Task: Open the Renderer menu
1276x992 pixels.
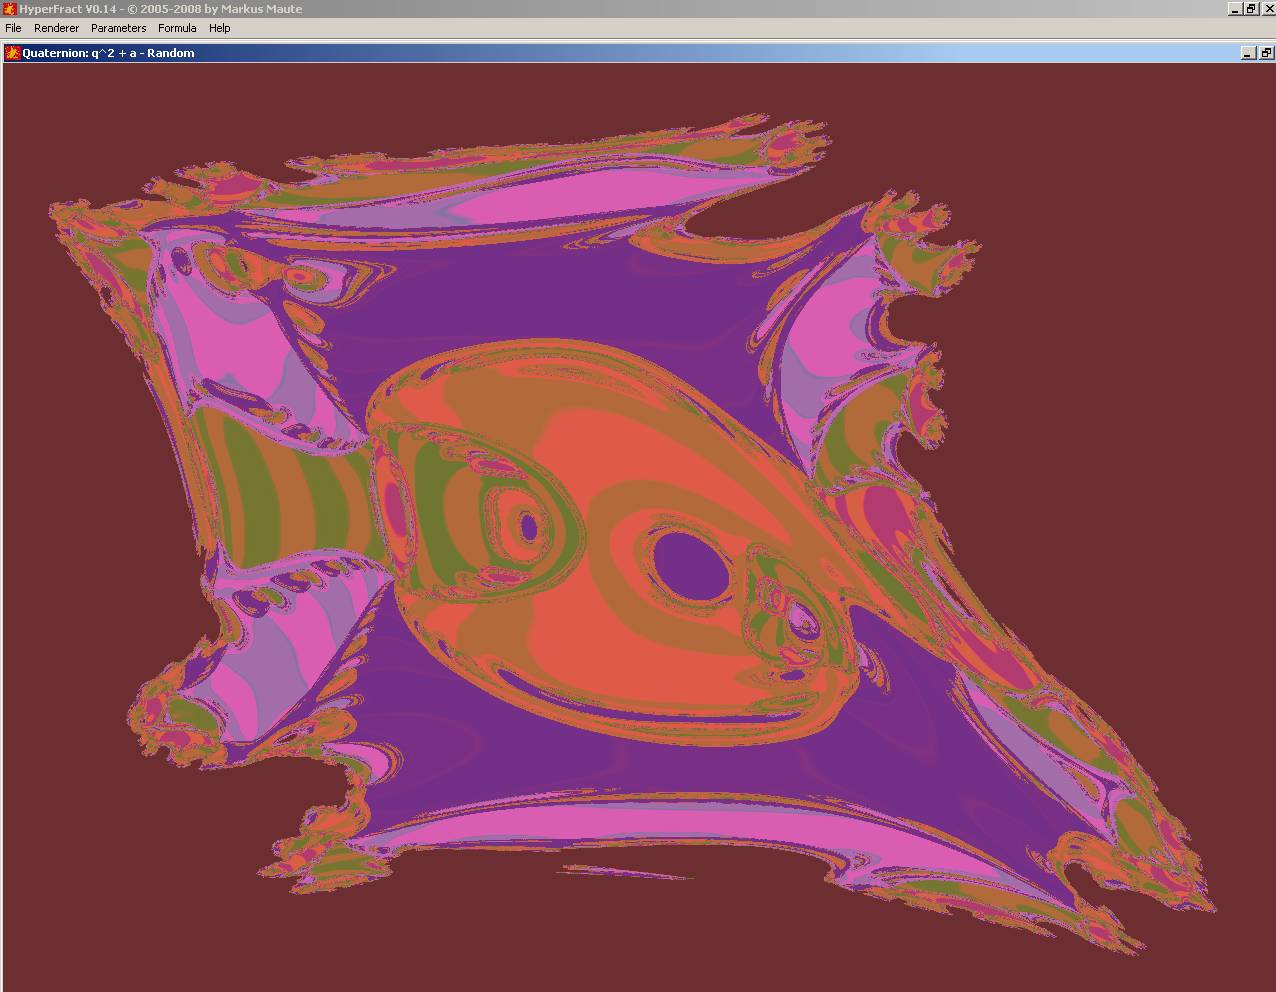Action: [x=56, y=28]
